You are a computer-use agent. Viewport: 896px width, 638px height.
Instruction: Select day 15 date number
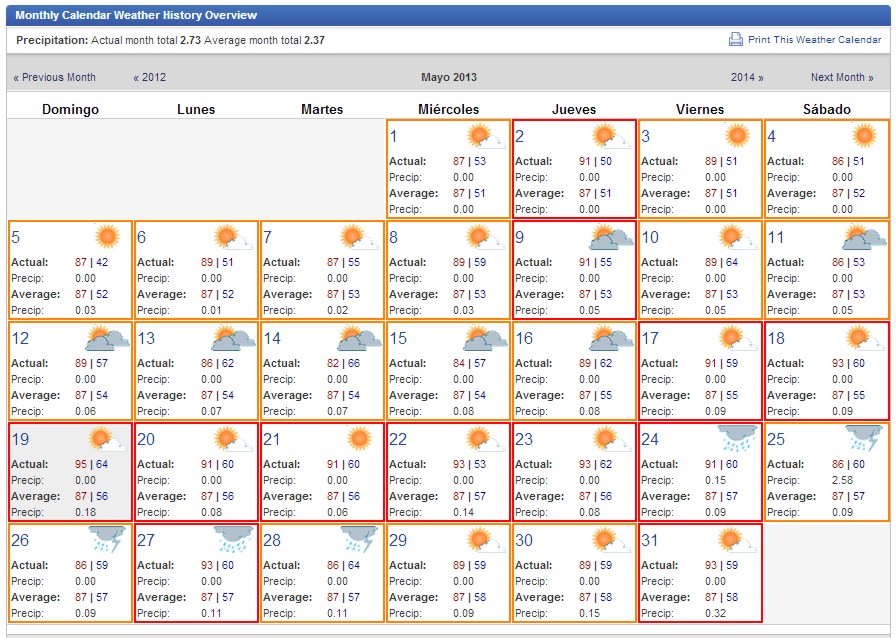pyautogui.click(x=398, y=338)
